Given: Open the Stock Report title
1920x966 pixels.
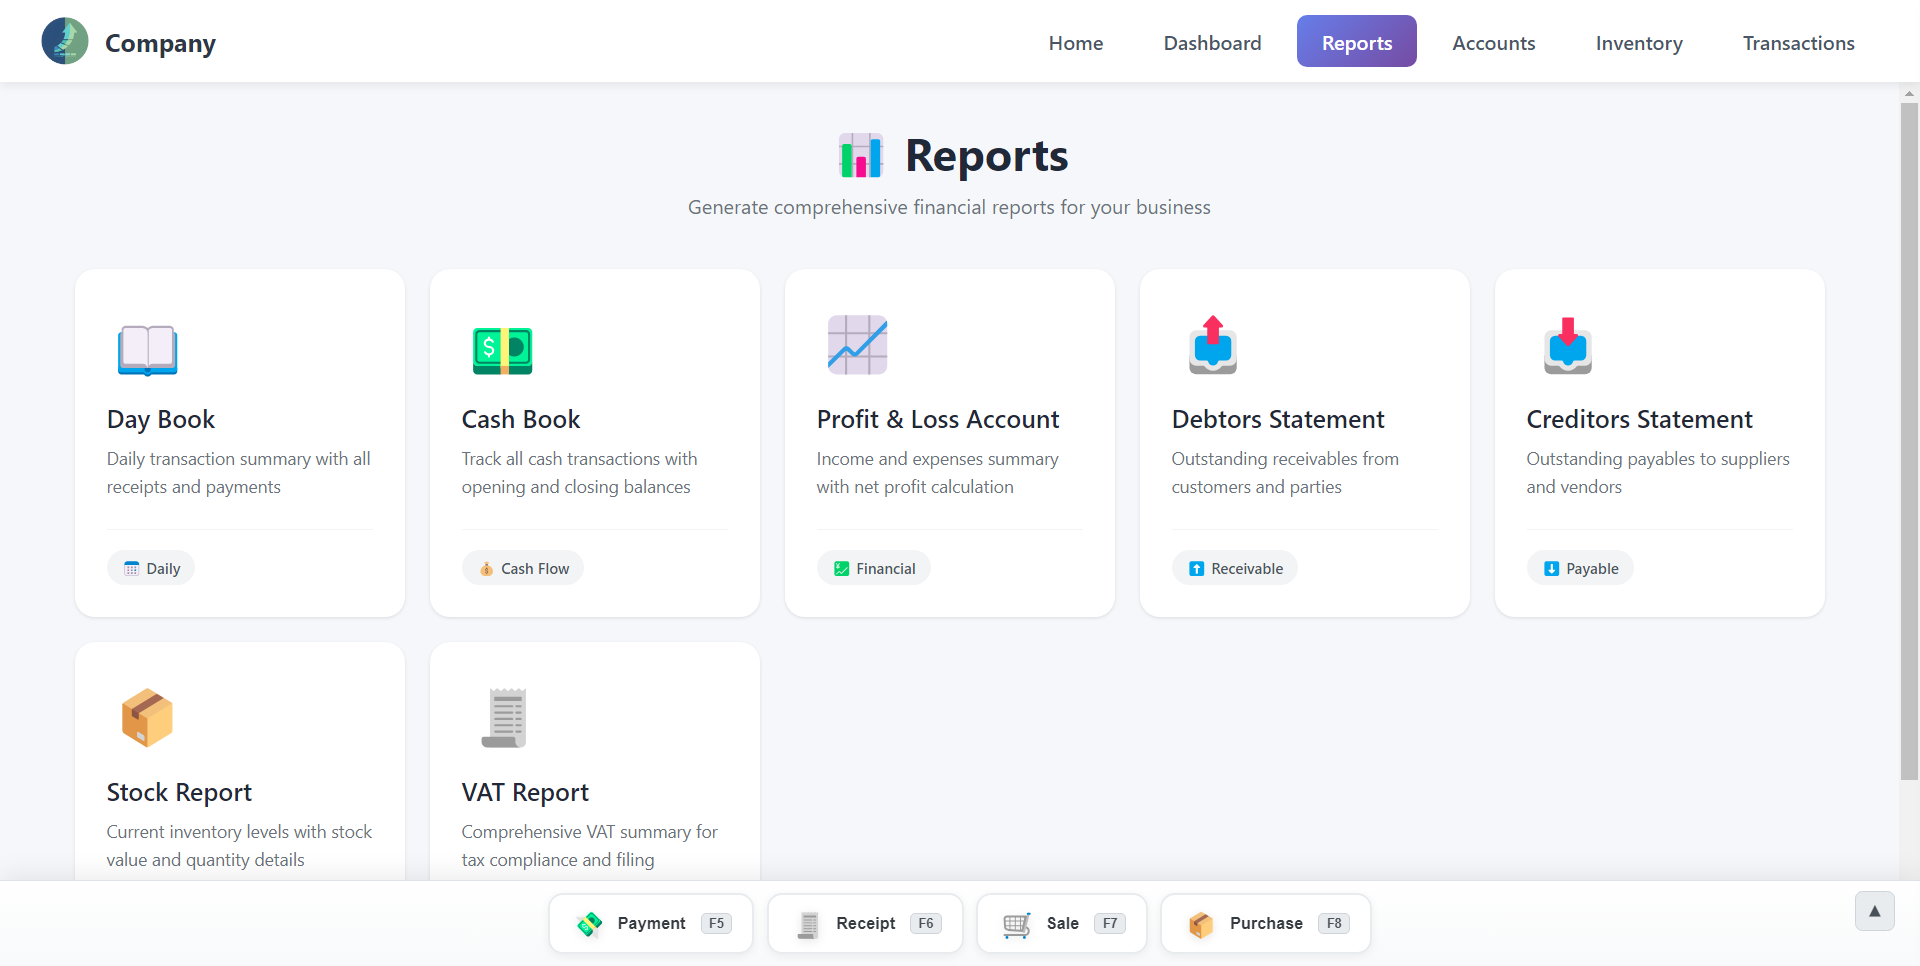Looking at the screenshot, I should click(179, 792).
